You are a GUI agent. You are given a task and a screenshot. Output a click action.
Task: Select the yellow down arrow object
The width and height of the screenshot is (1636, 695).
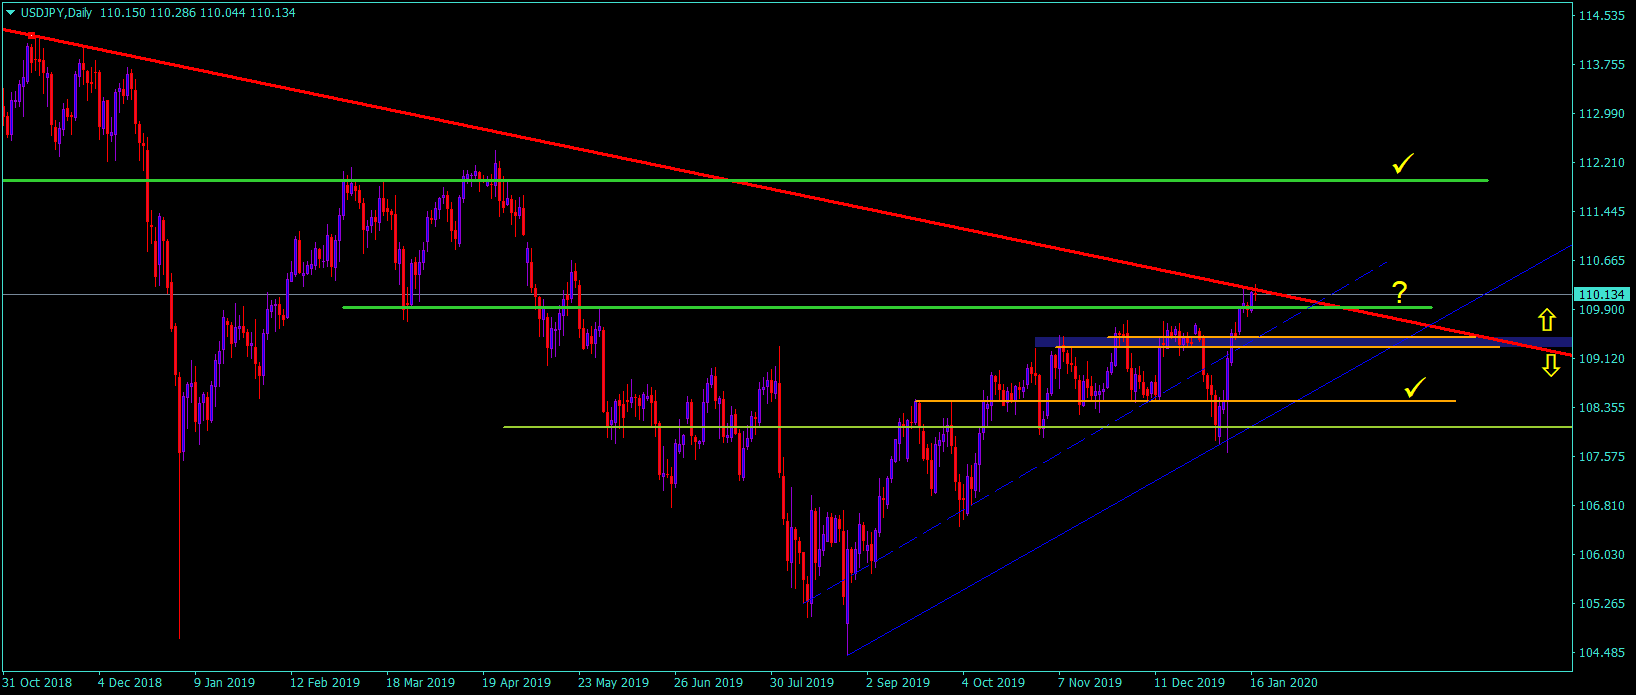(x=1550, y=365)
